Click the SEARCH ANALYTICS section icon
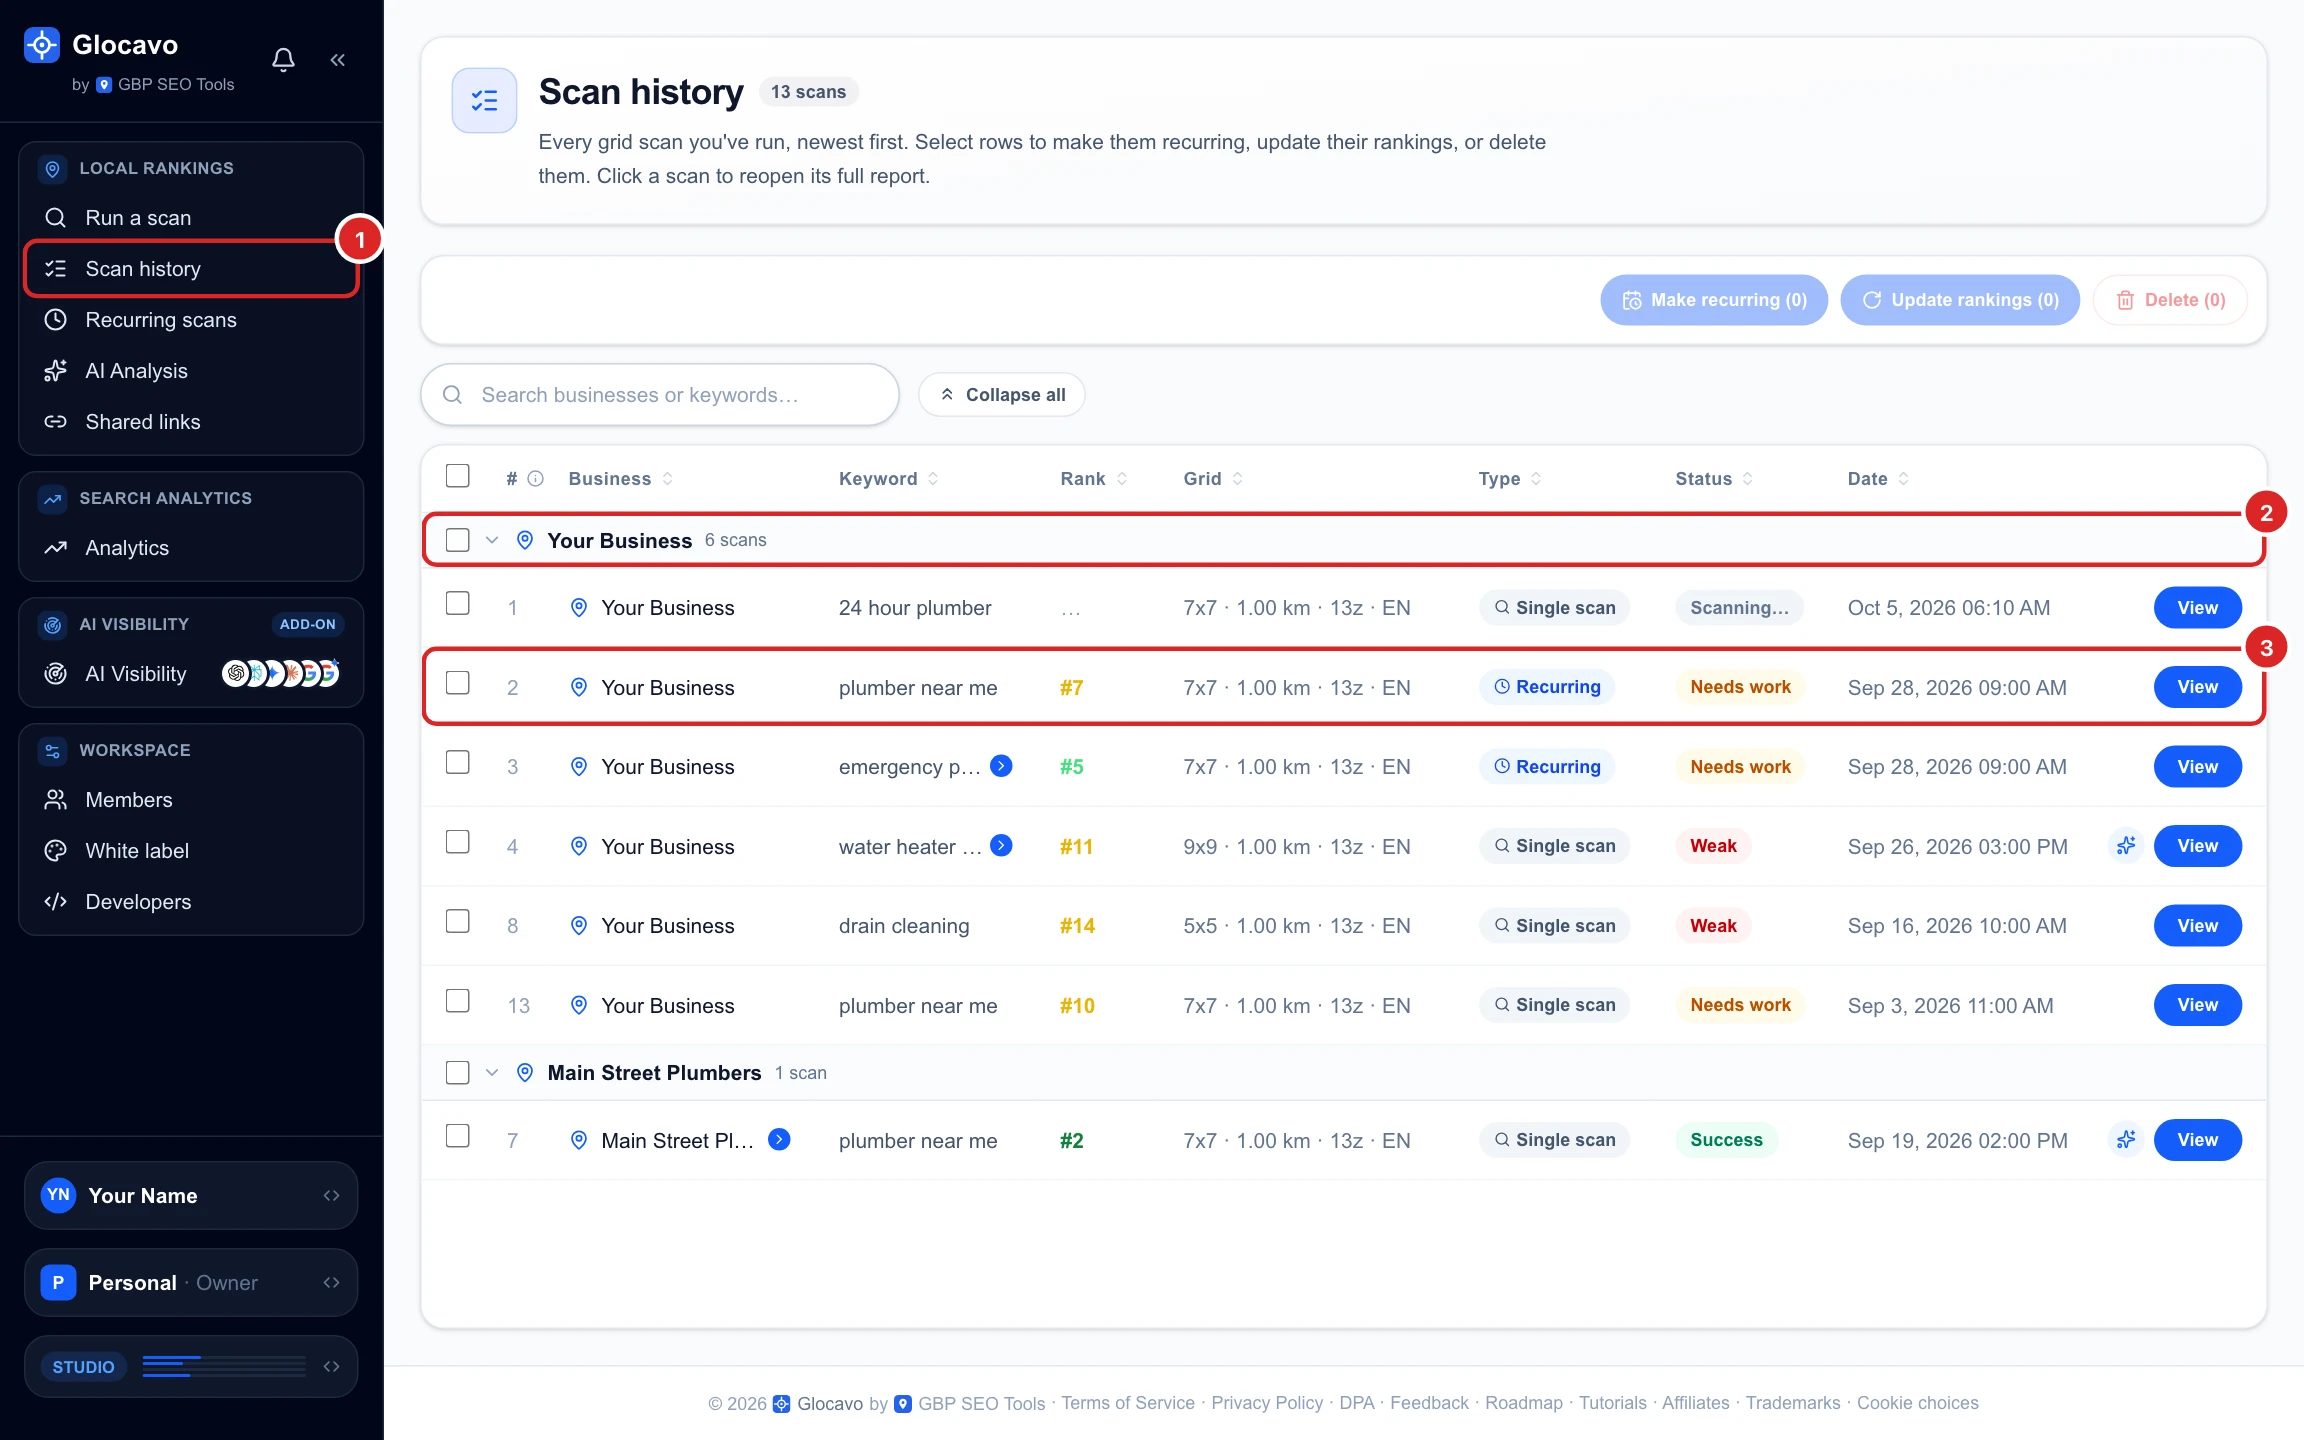 pyautogui.click(x=53, y=498)
